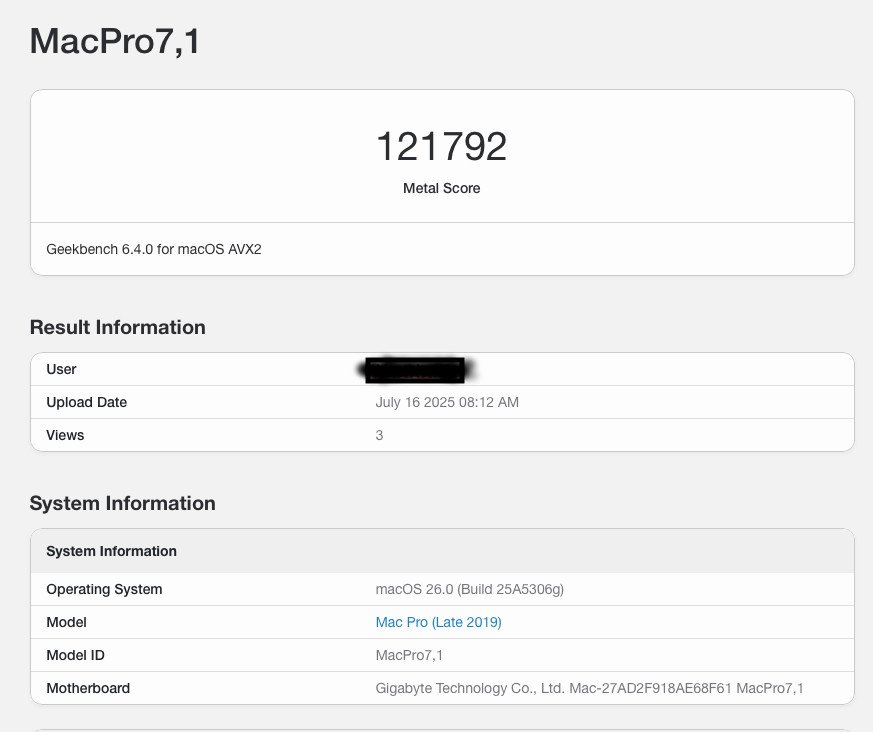The image size is (873, 732).
Task: Select the Gigabyte Technology motherboard value
Action: pyautogui.click(x=590, y=689)
